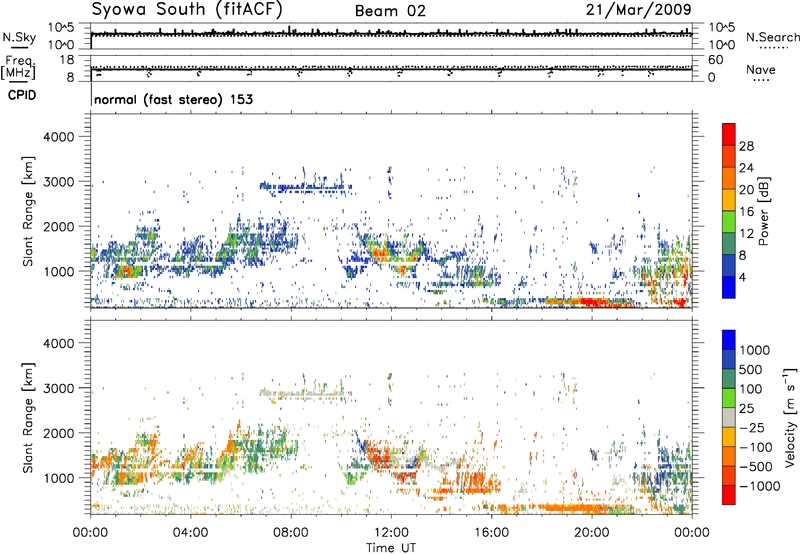Click the "12:00" time tick label
Image resolution: width=800 pixels, height=554 pixels.
391,533
